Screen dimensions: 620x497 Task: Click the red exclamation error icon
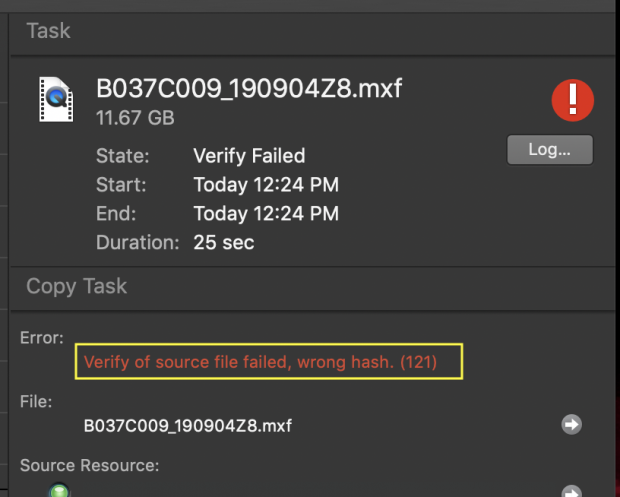(573, 100)
